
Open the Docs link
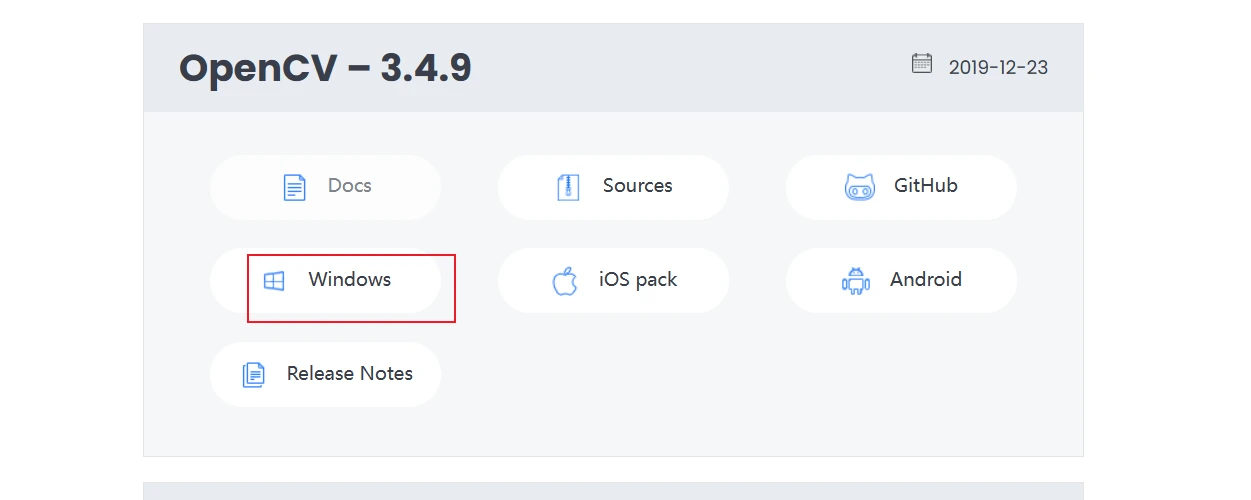click(x=349, y=186)
